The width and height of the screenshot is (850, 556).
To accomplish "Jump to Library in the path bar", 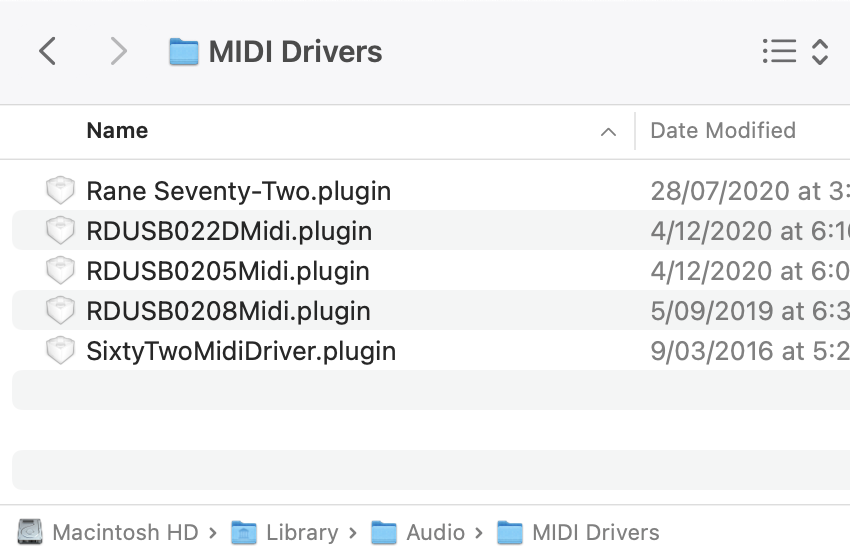I will pyautogui.click(x=302, y=533).
